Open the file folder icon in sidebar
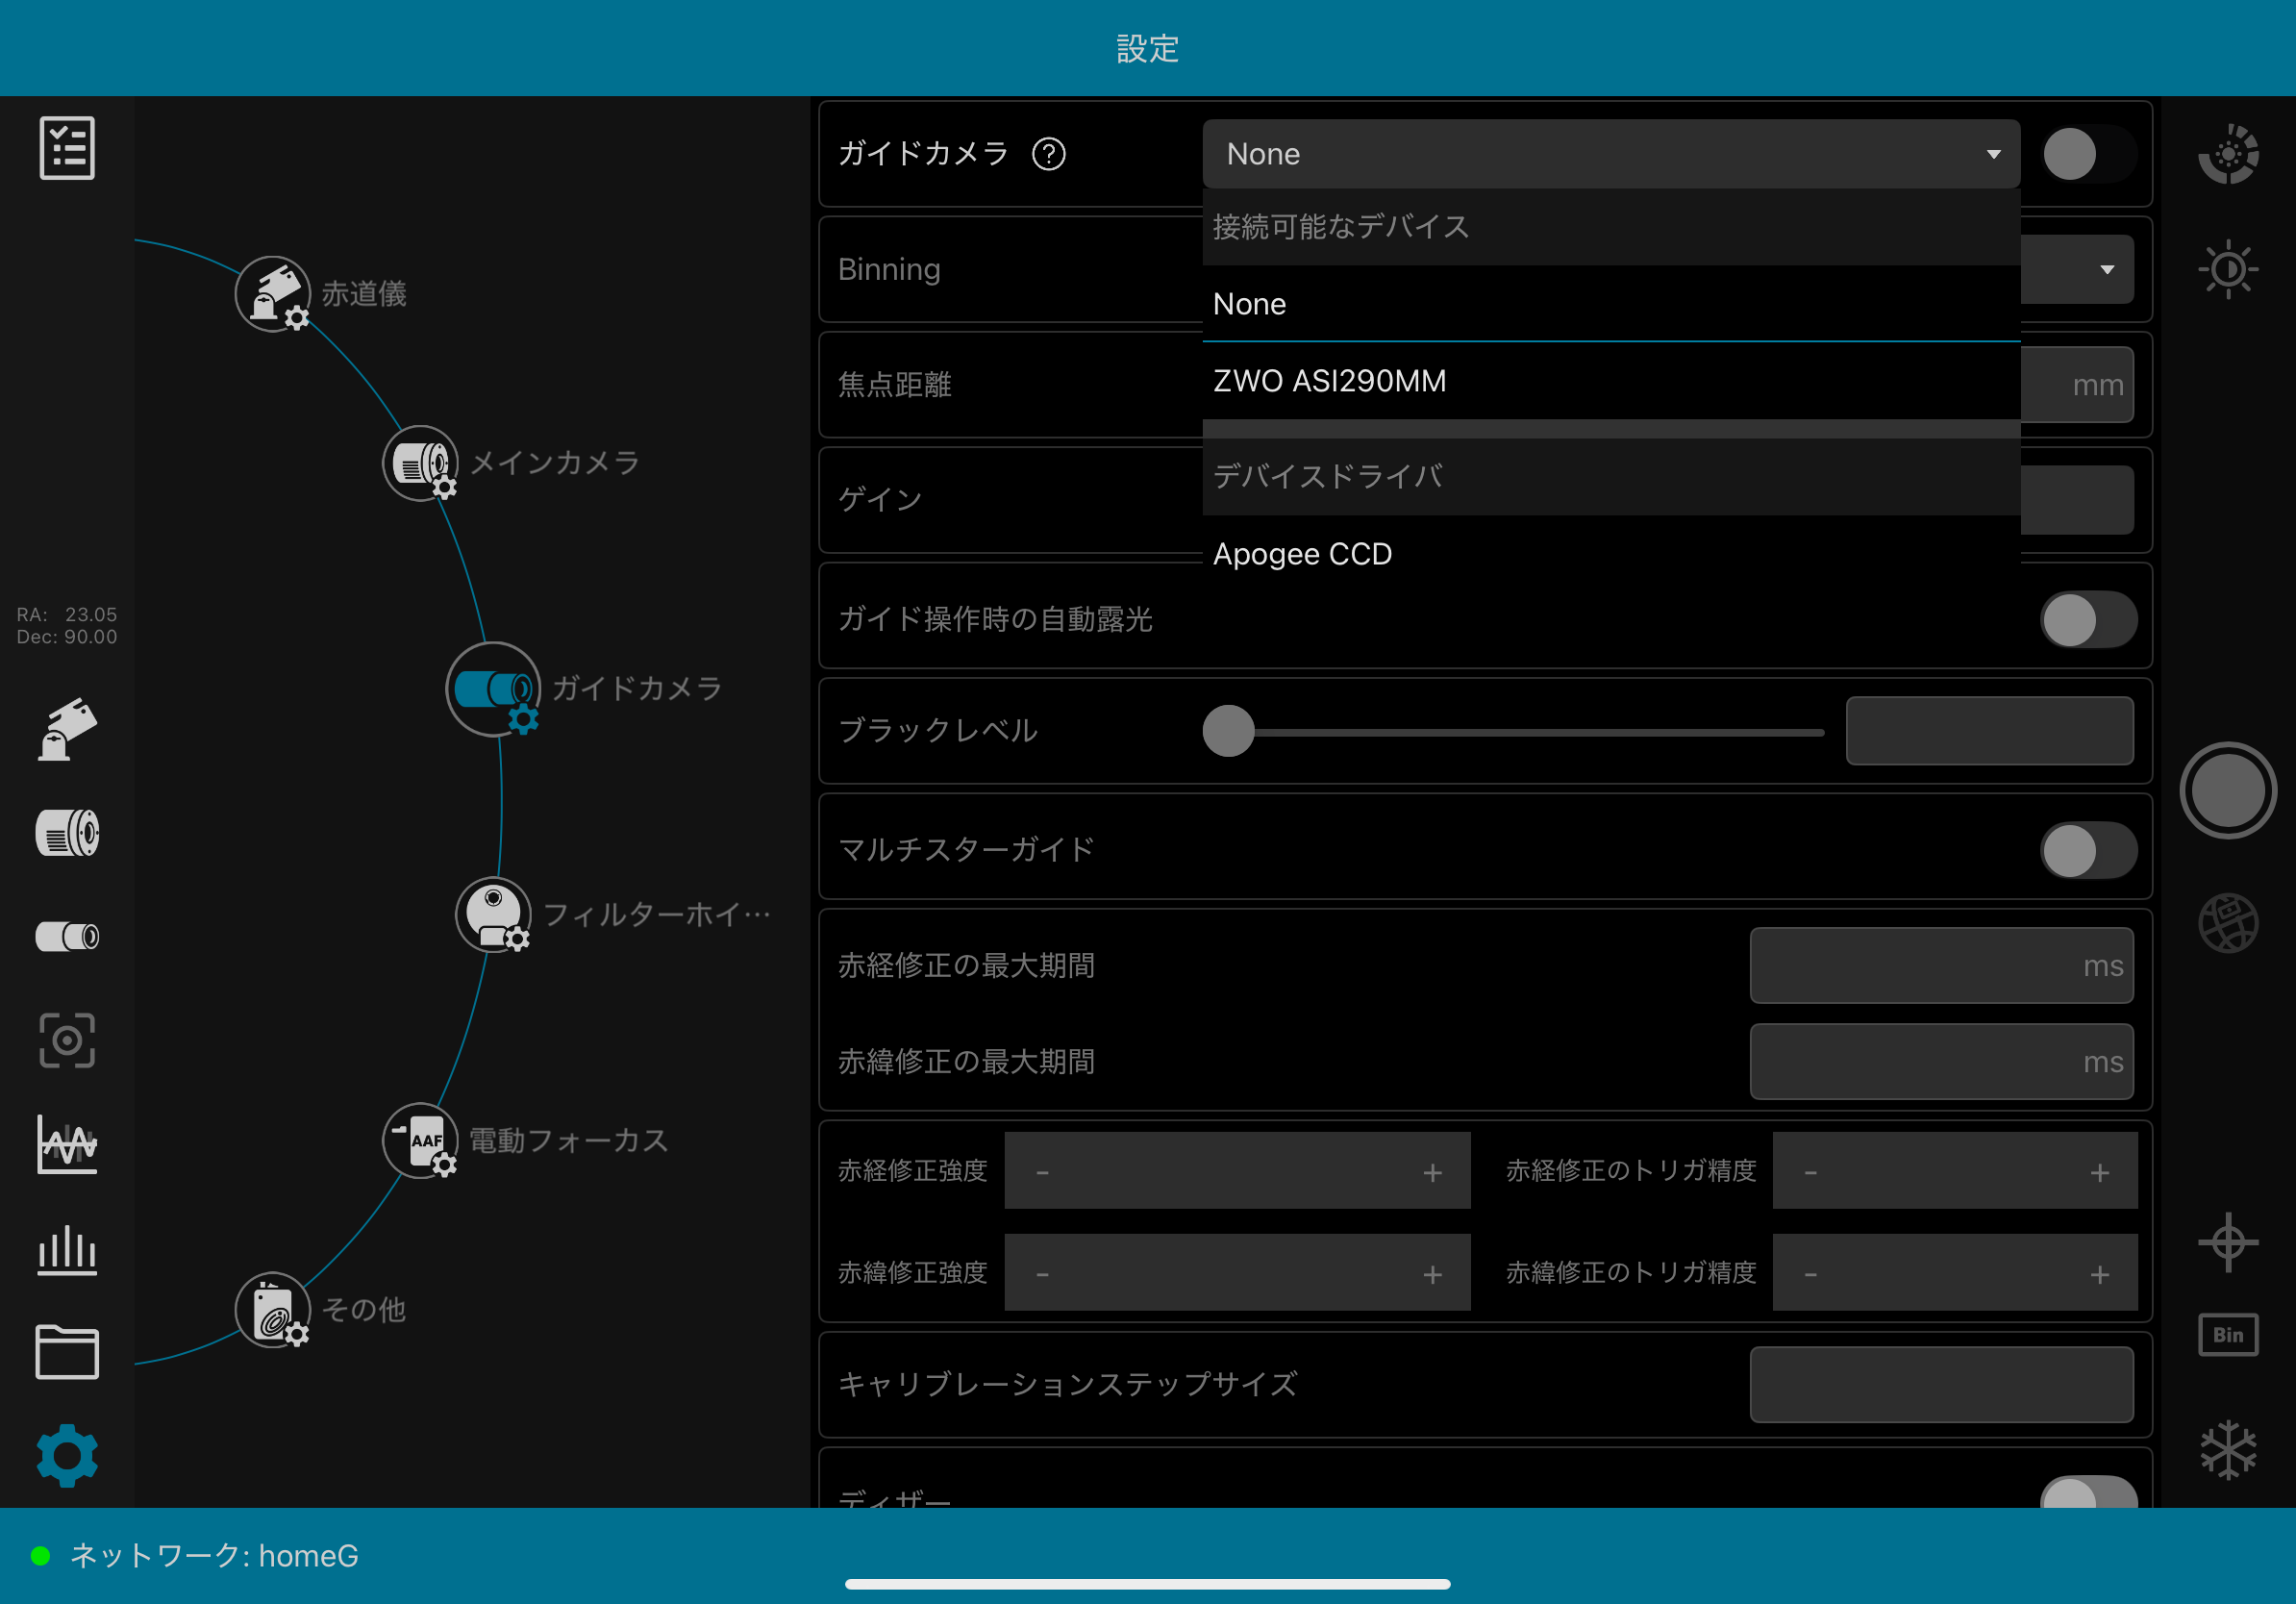2296x1604 pixels. point(67,1353)
